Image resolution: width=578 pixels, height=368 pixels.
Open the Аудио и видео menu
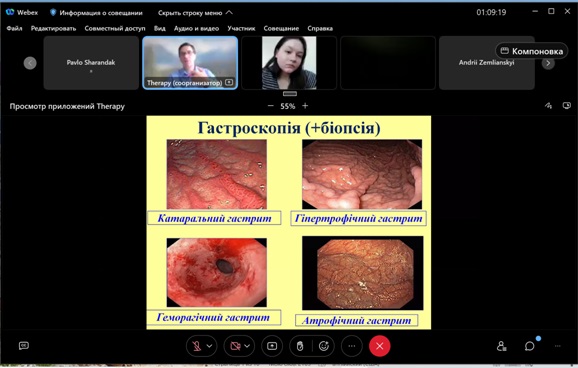196,28
